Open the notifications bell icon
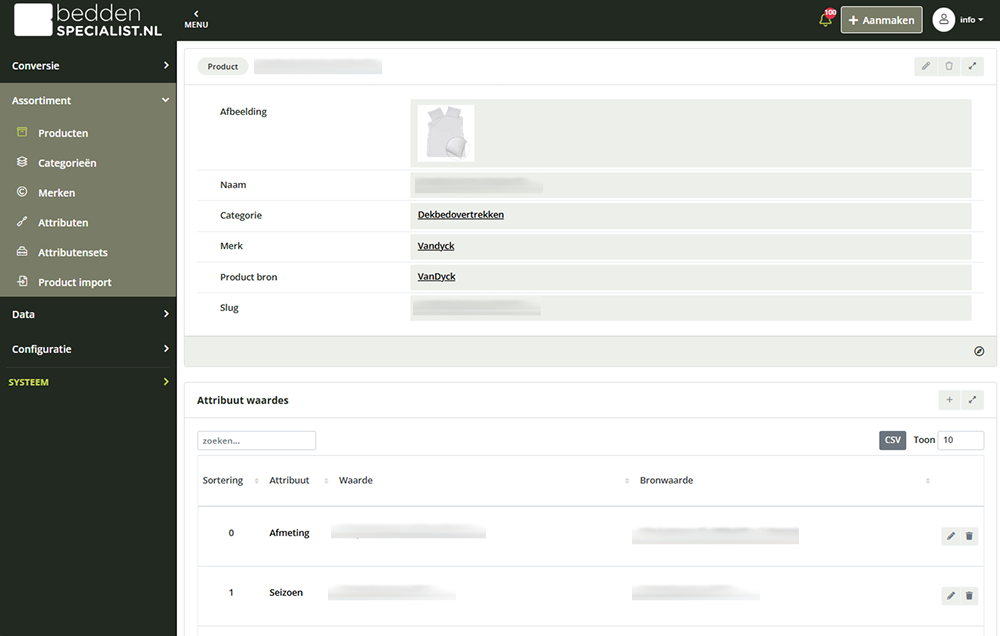The height and width of the screenshot is (636, 1000). click(826, 19)
